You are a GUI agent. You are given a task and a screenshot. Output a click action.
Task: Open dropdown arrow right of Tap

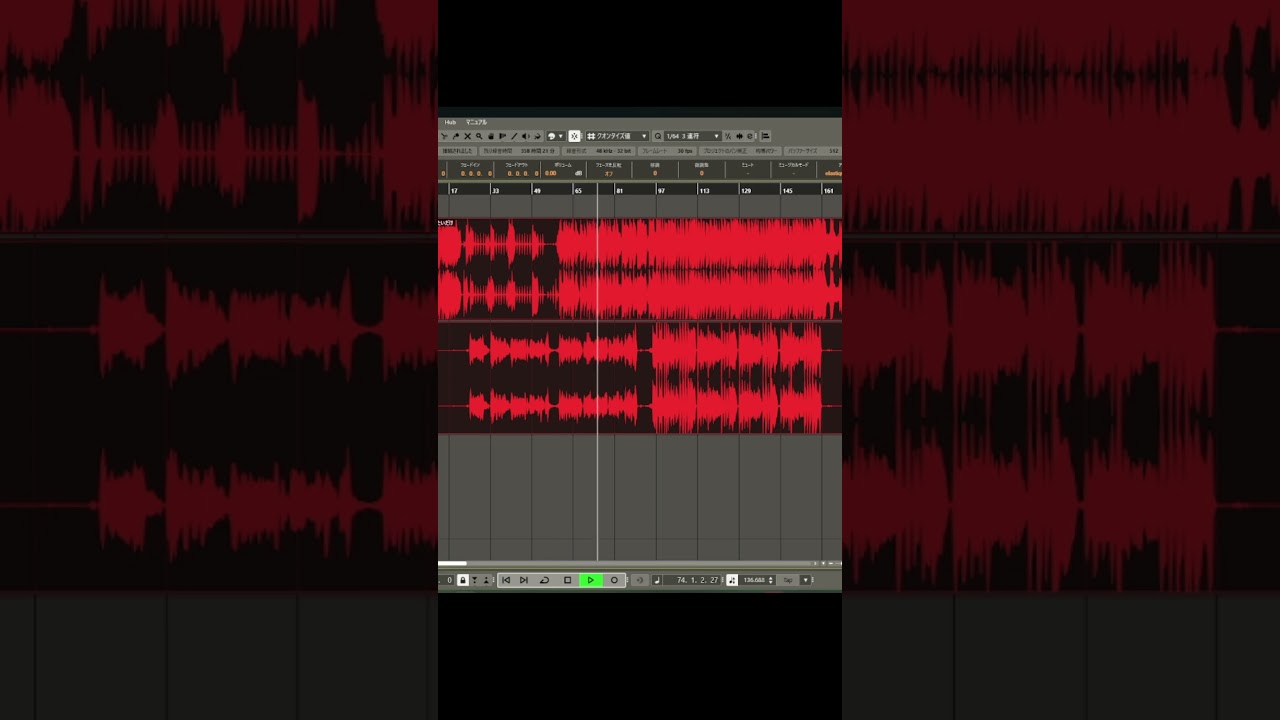point(805,580)
